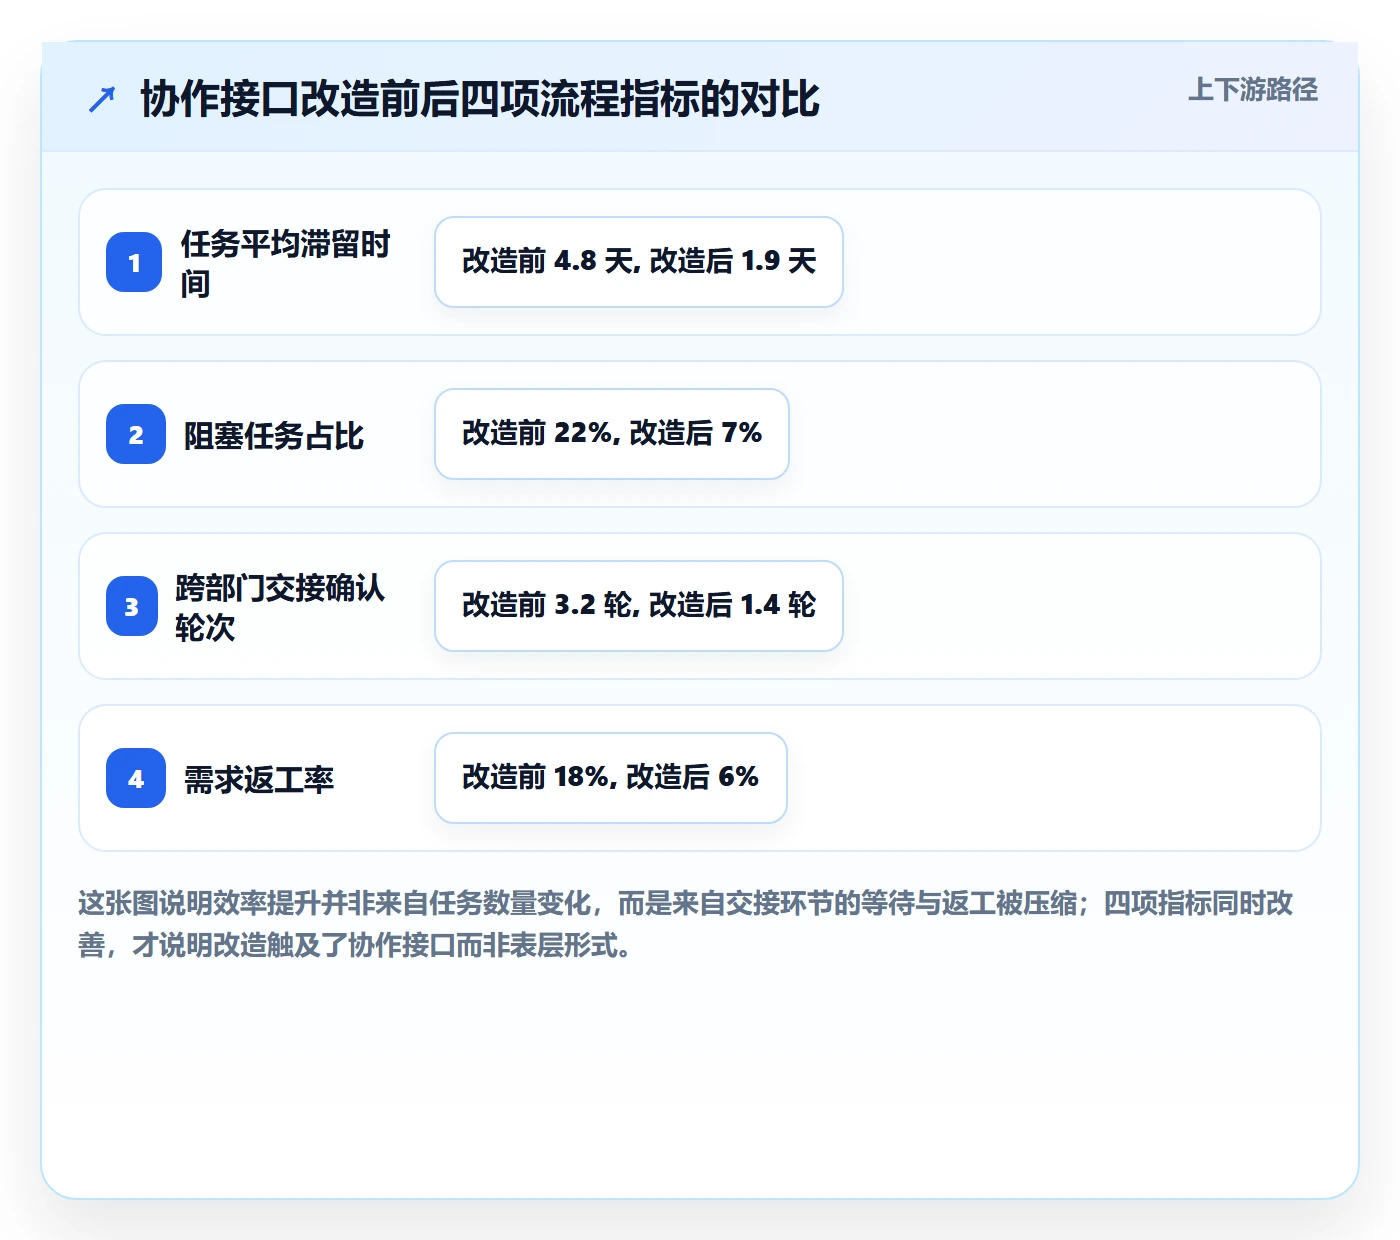Click the title 协作接口改造前后四项流程指标的对比

pos(480,99)
